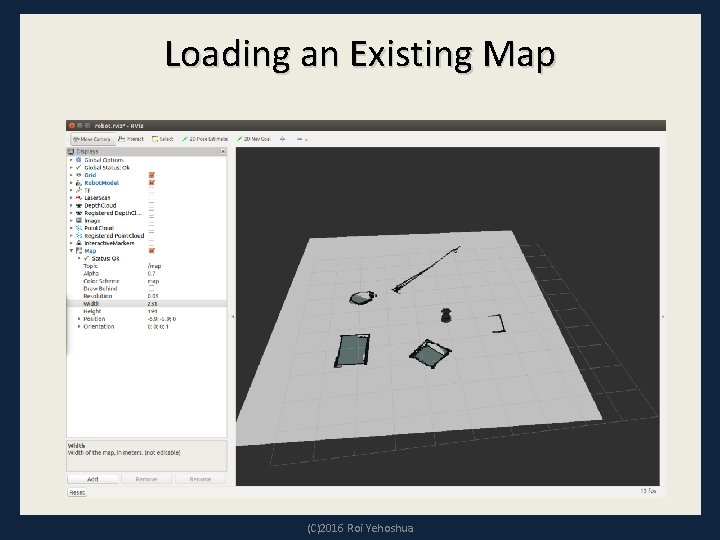Click the PointCloud icon

coord(79,228)
